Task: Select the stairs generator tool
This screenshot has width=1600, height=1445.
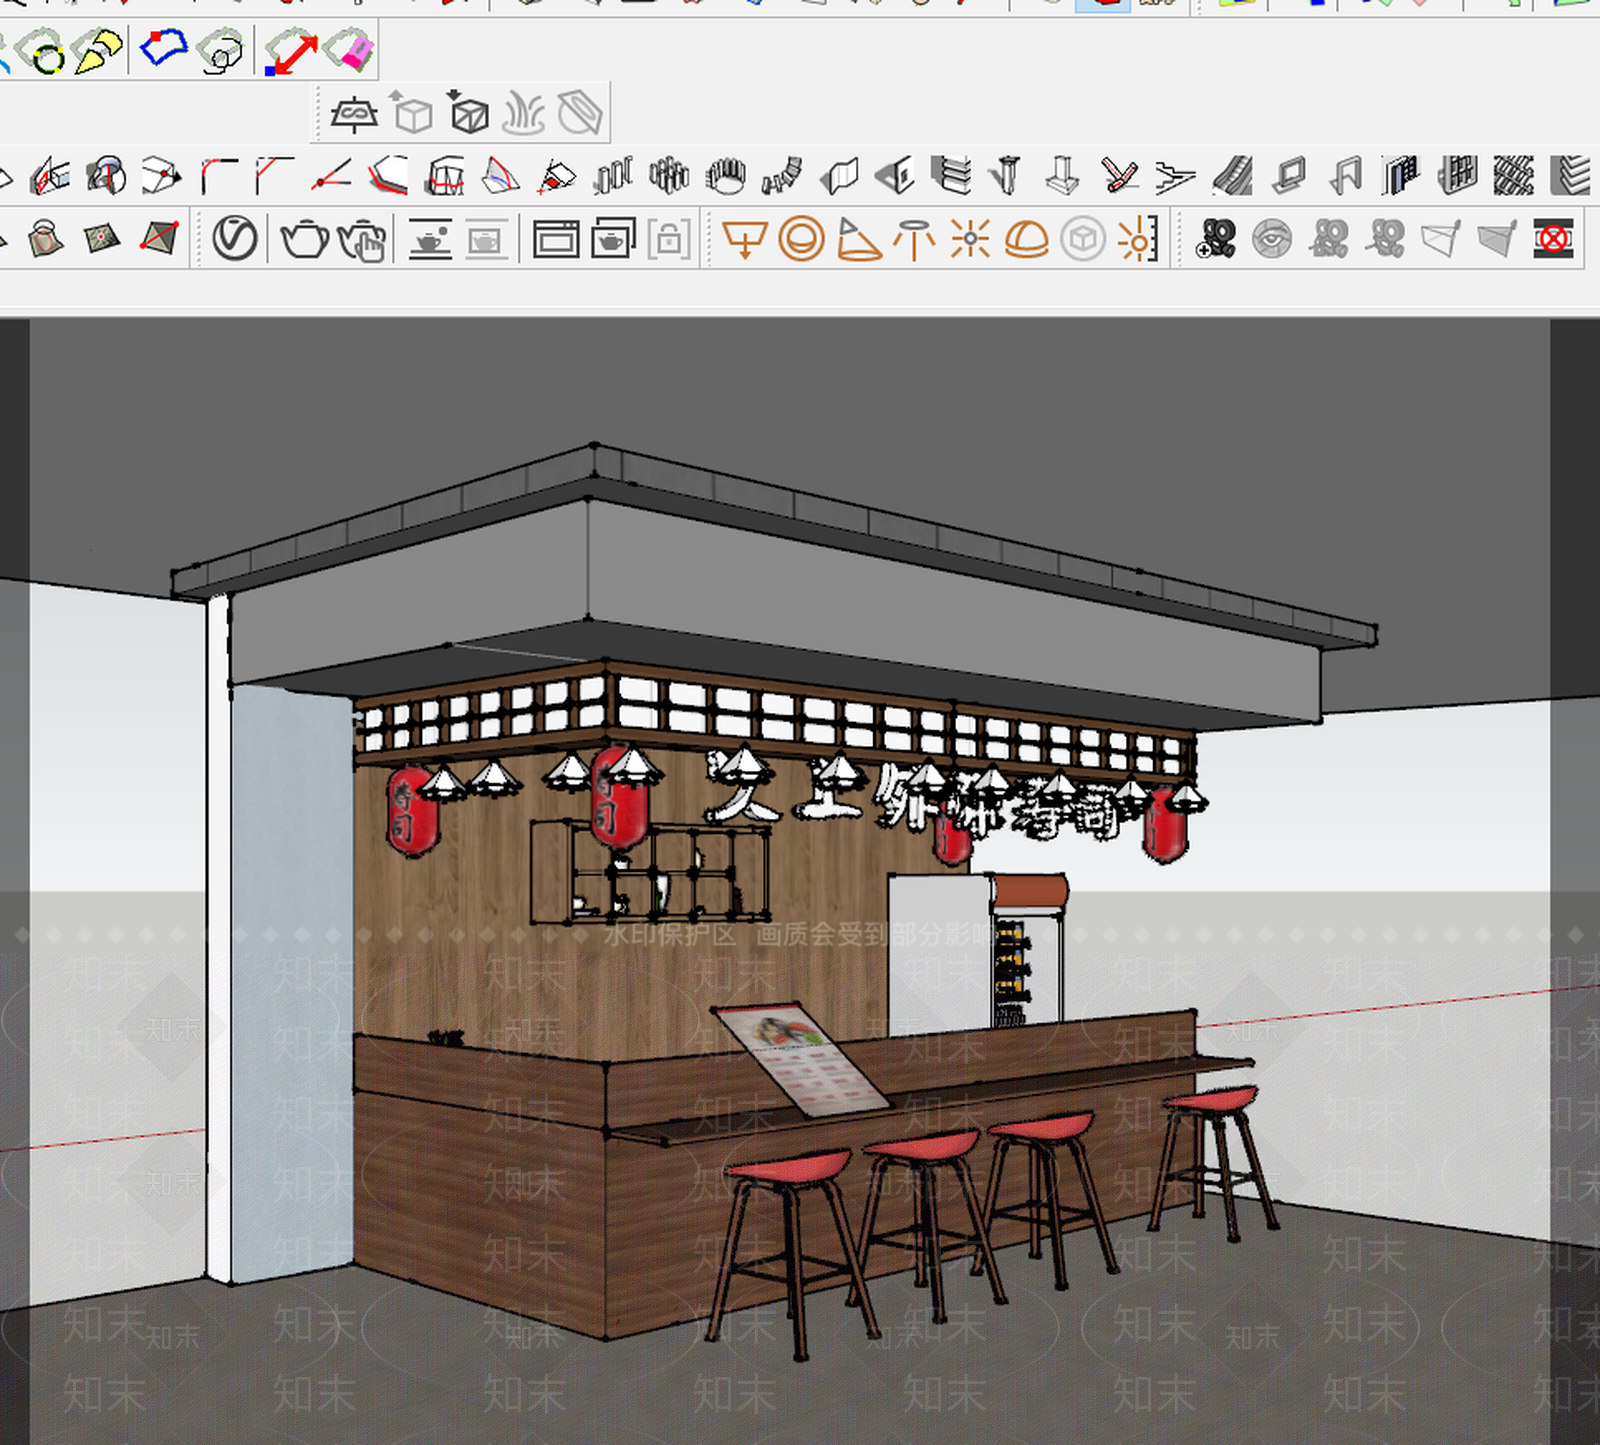Action: point(1176,177)
